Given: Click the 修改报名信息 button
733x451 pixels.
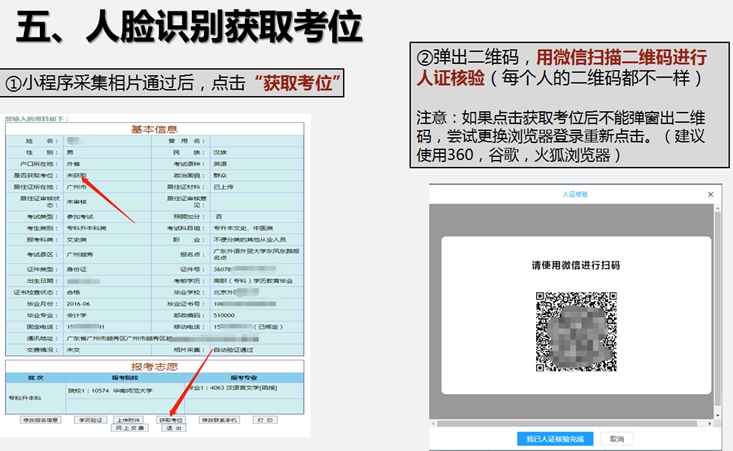Looking at the screenshot, I should click(40, 420).
